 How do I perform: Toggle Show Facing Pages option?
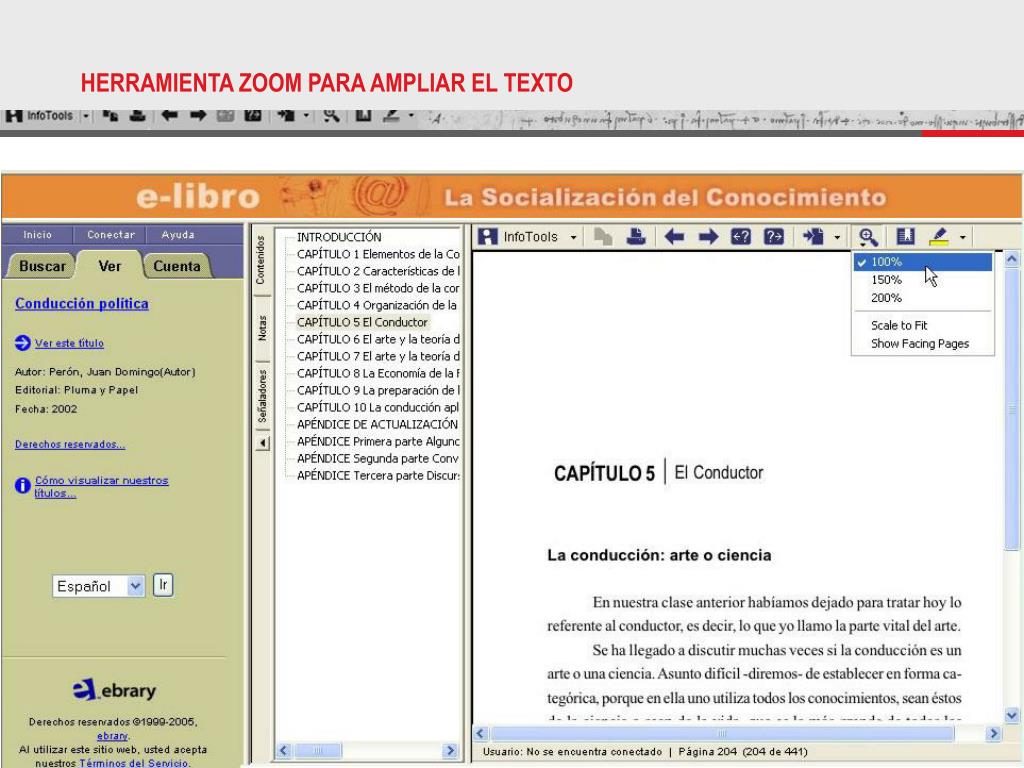coord(919,344)
